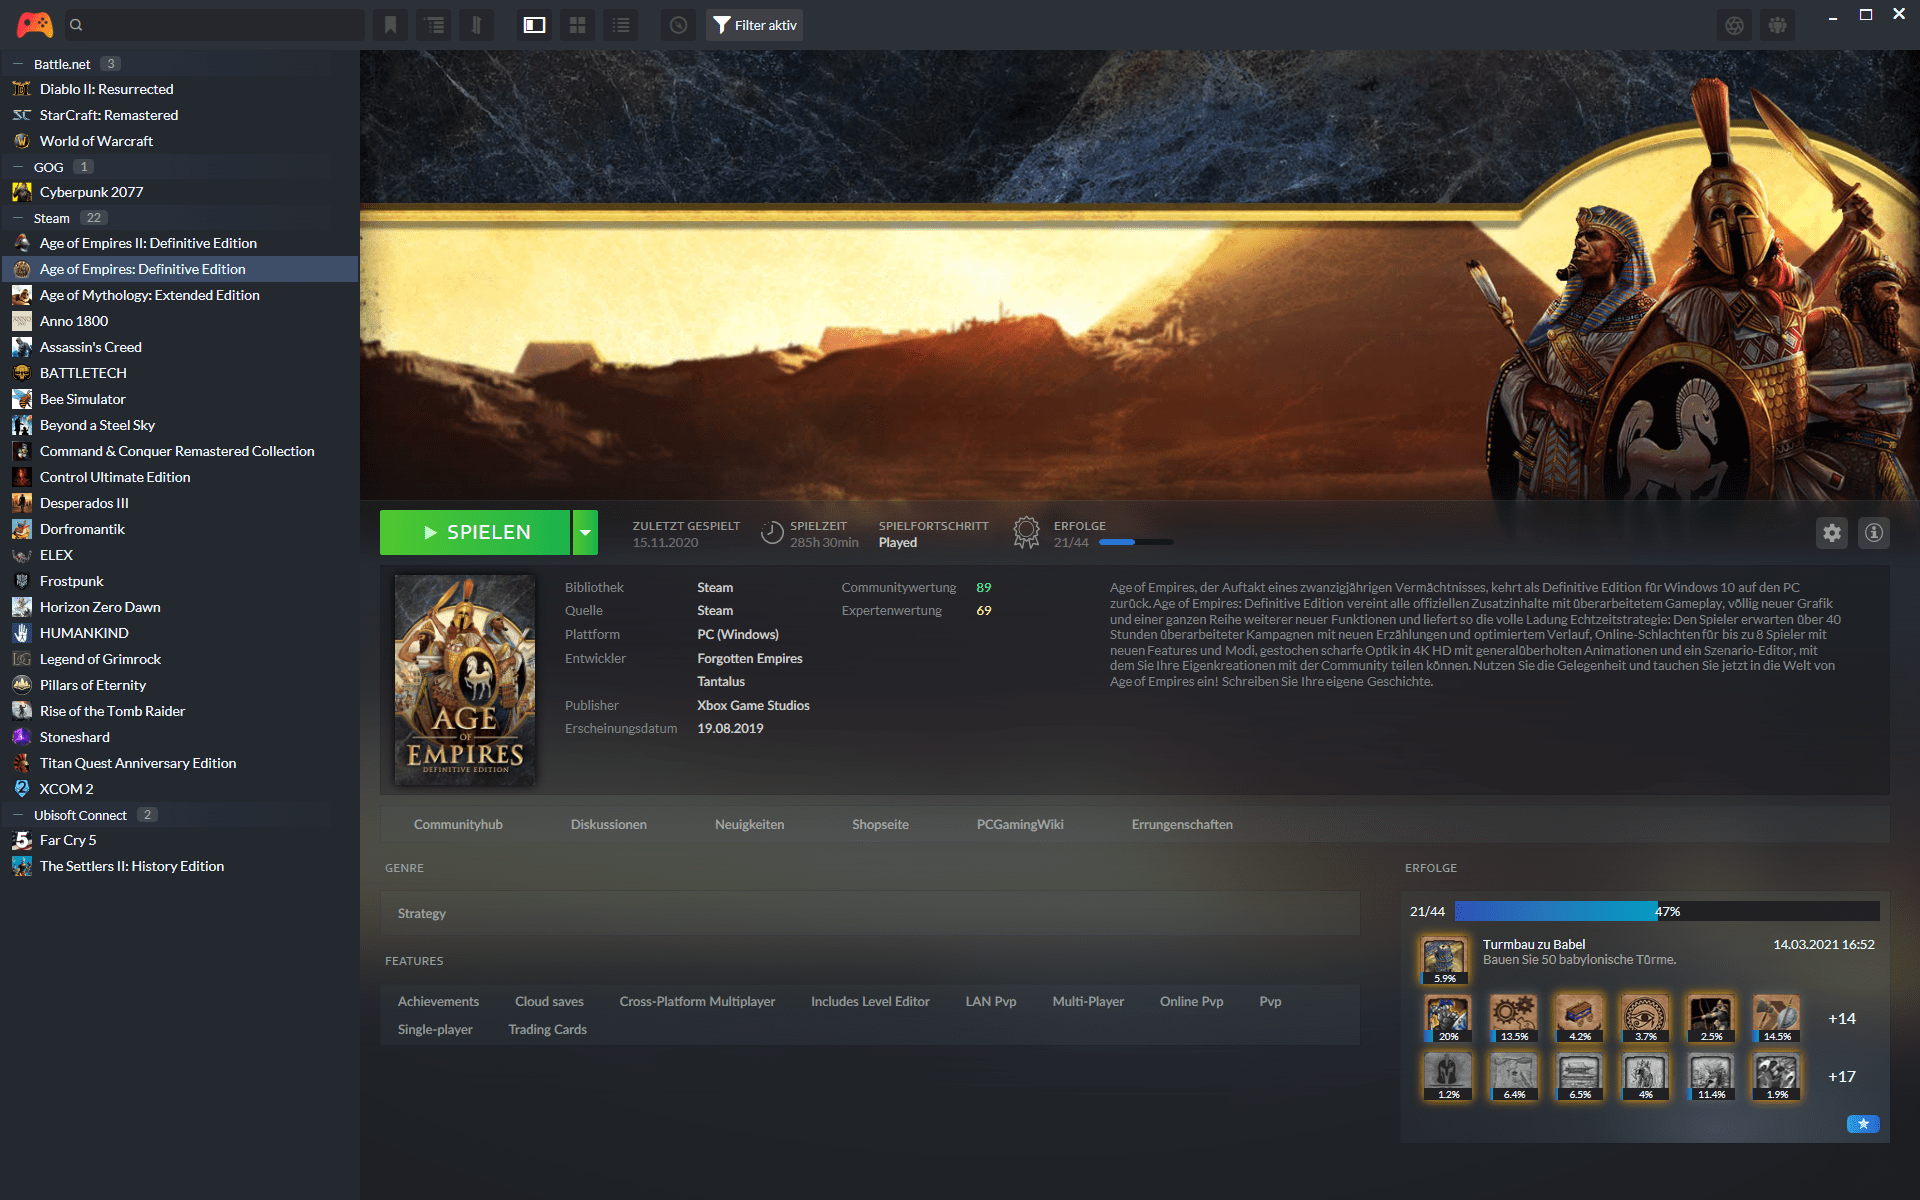Open the Errungenschaften link
1920x1200 pixels.
(x=1182, y=825)
